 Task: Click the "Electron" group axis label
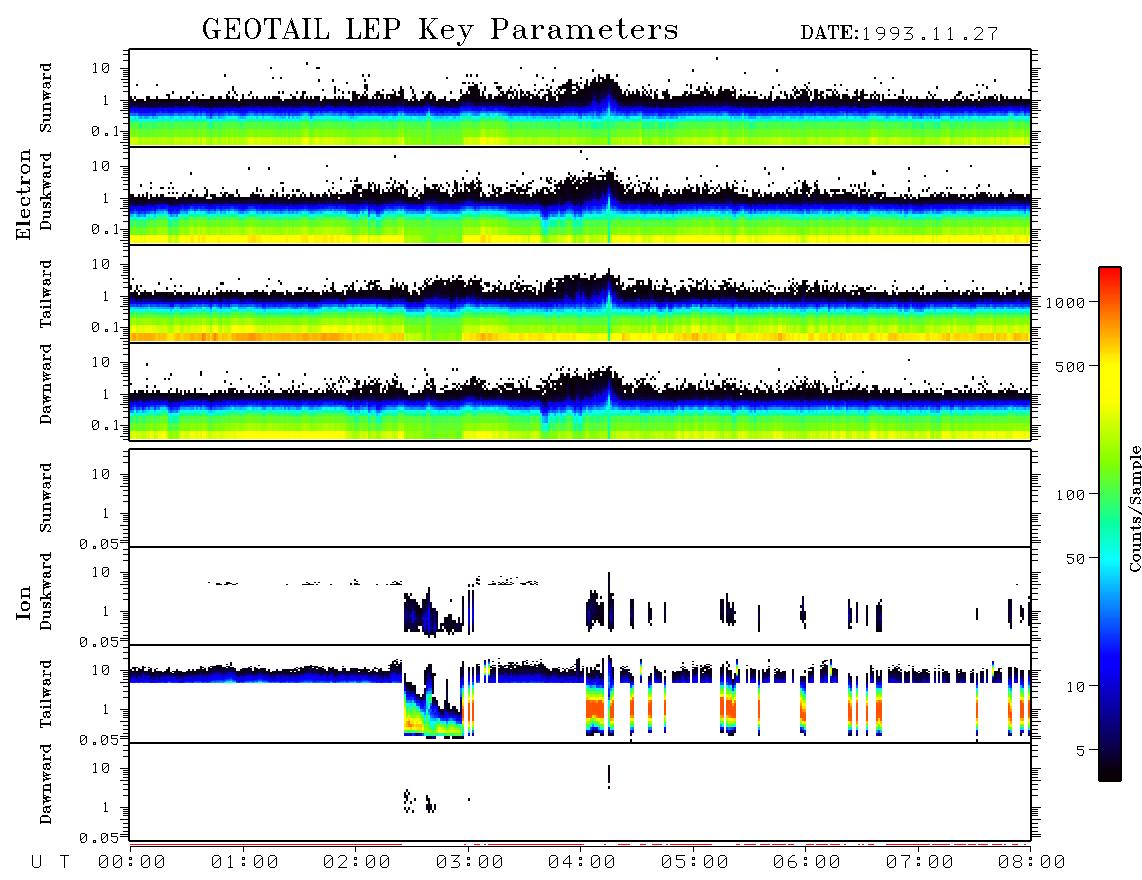(x=24, y=194)
